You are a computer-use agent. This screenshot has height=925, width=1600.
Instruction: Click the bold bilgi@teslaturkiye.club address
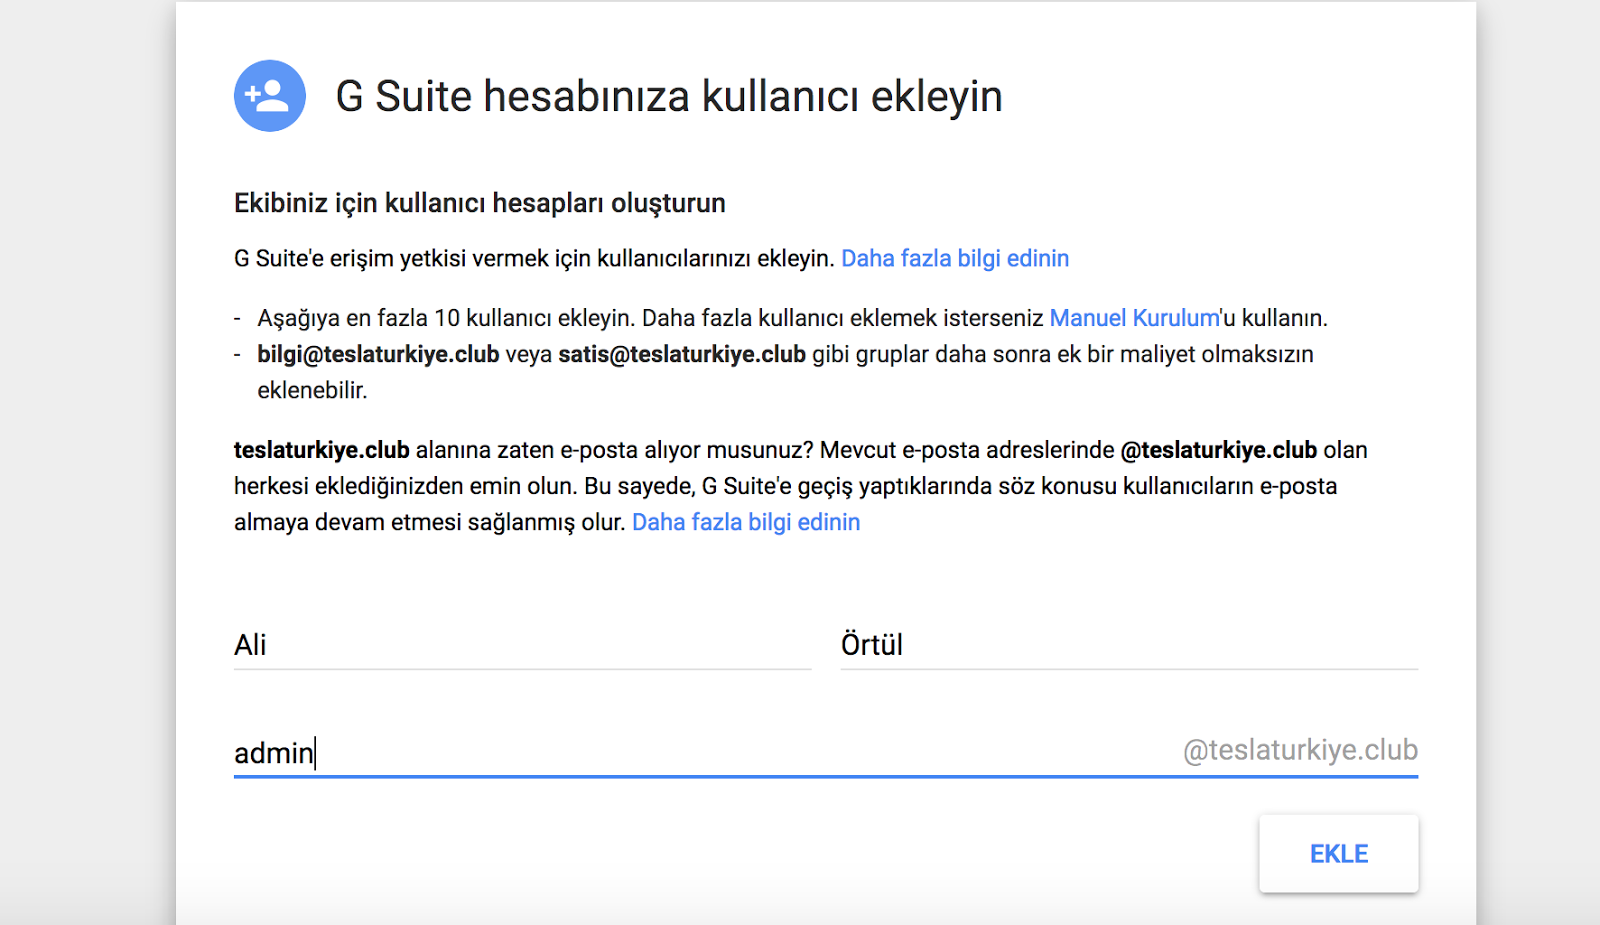point(378,354)
